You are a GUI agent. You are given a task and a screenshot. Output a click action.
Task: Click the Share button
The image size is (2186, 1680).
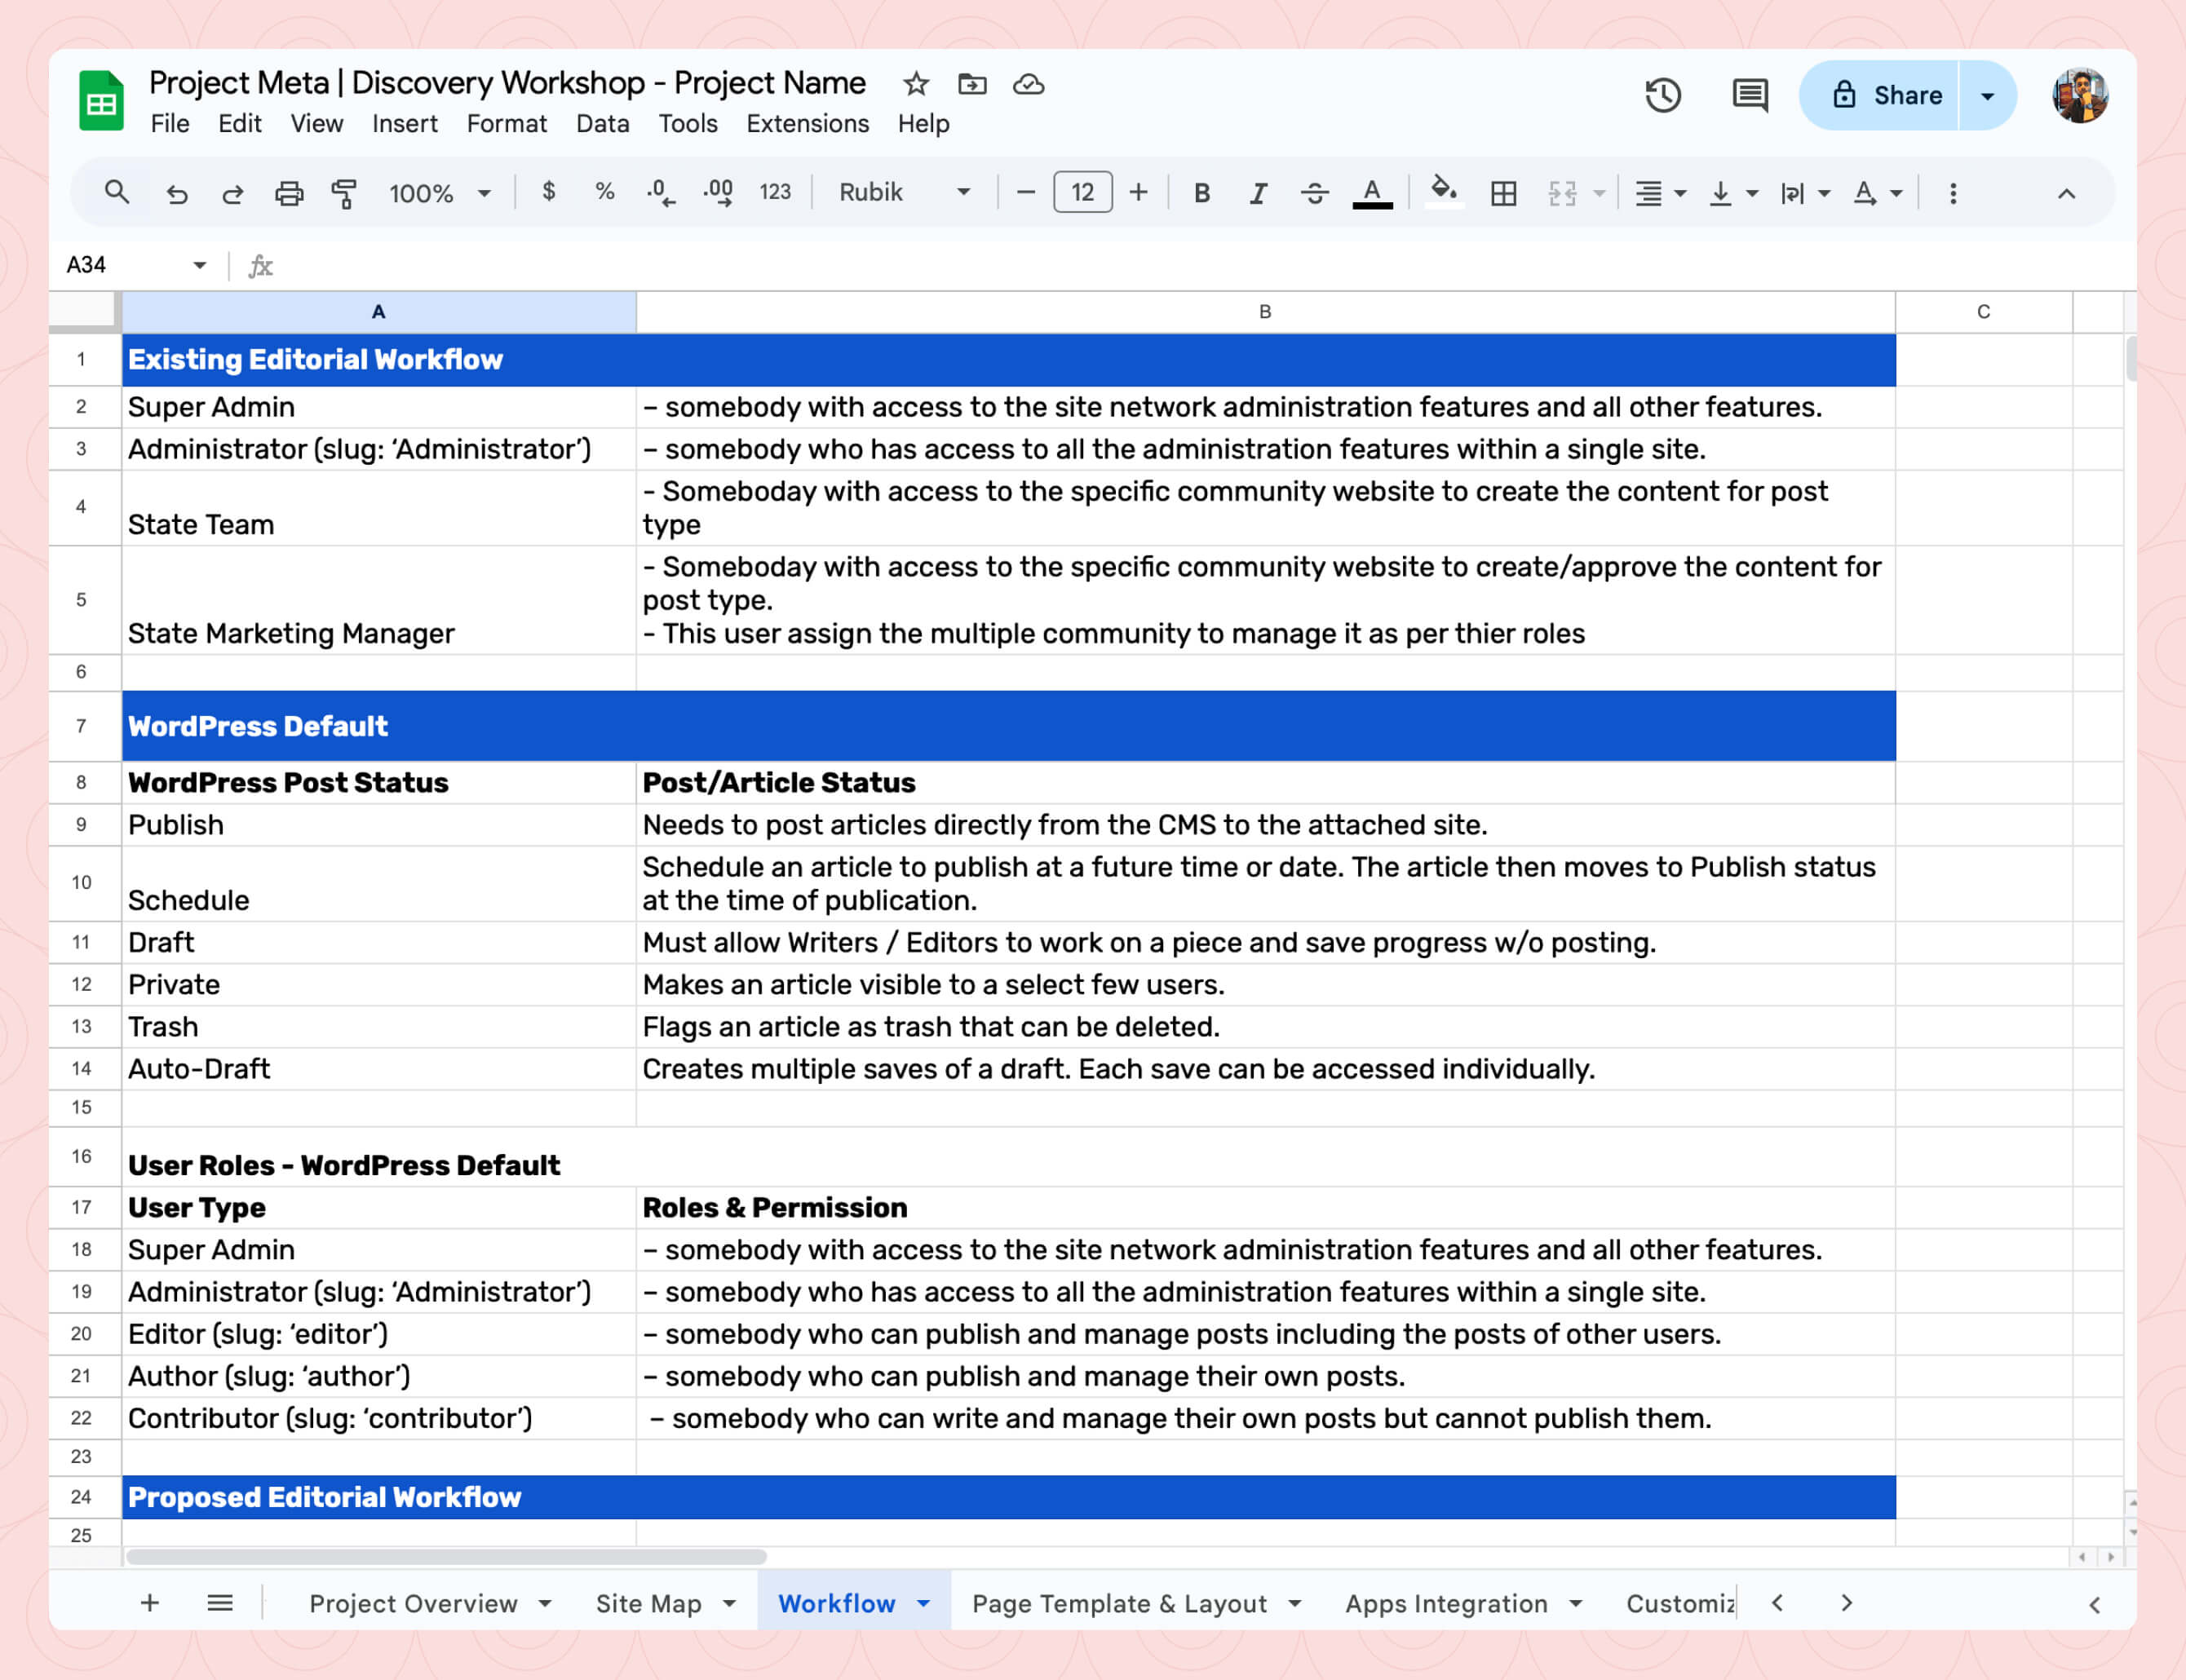(1886, 96)
